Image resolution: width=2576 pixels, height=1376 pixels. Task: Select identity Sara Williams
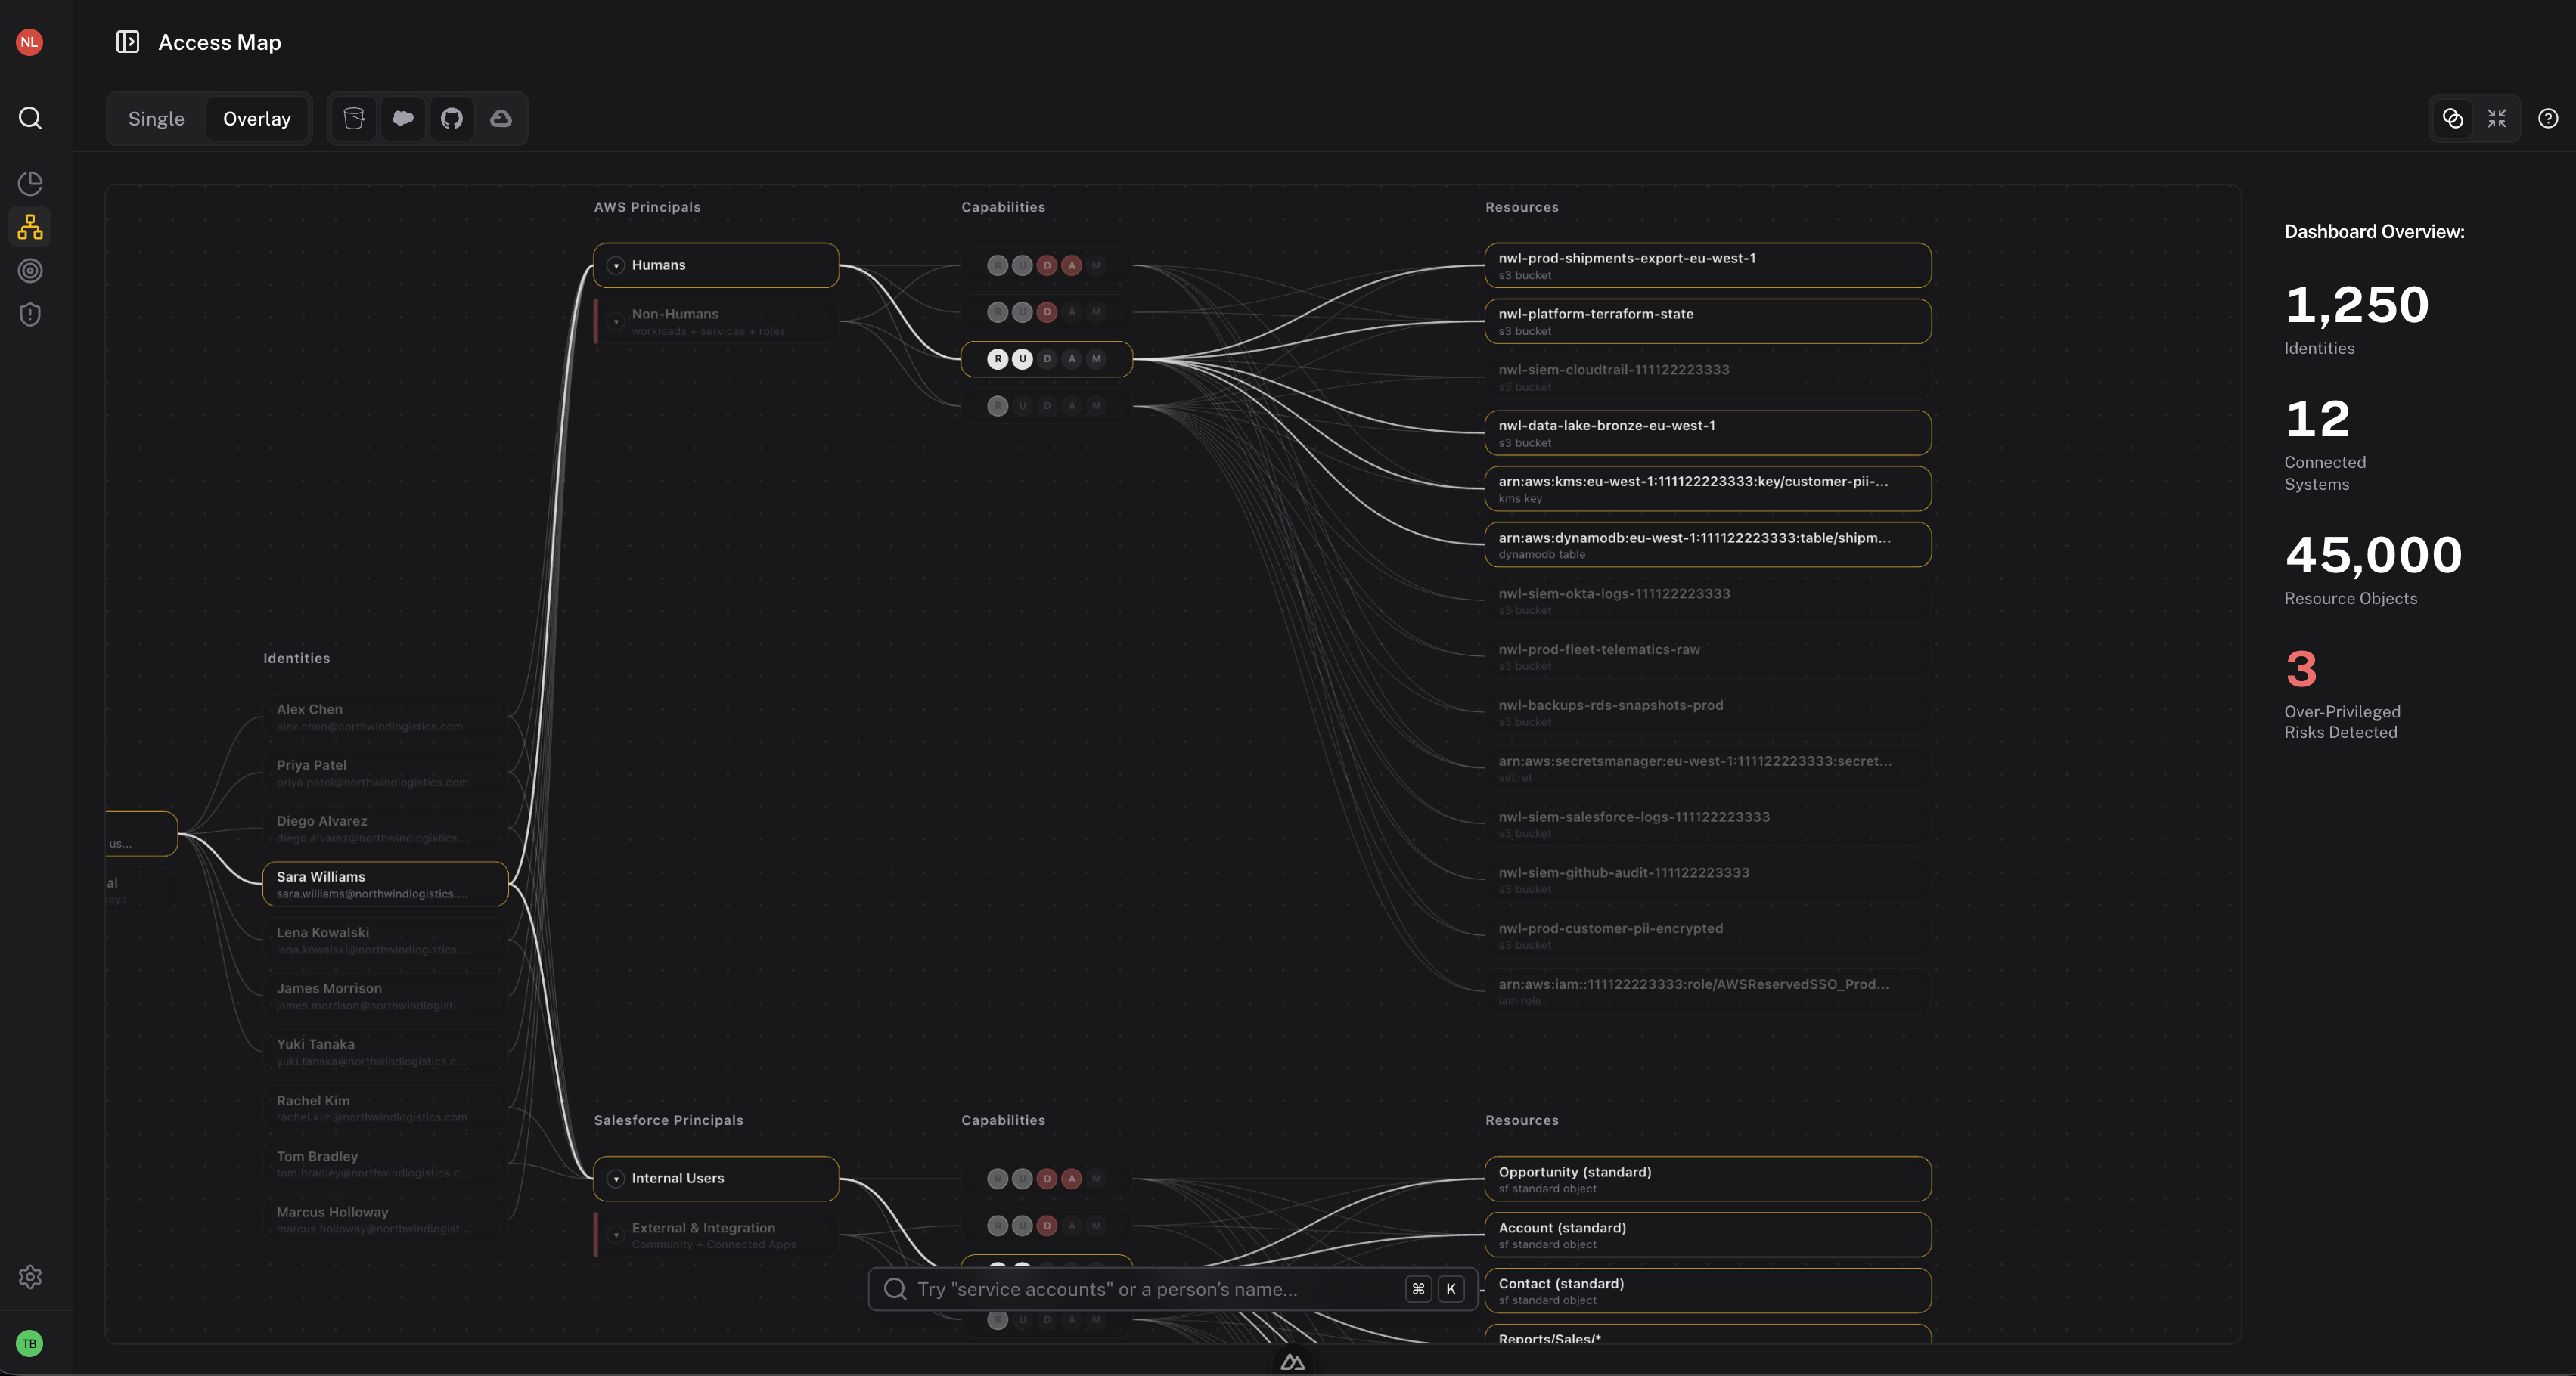pos(385,884)
